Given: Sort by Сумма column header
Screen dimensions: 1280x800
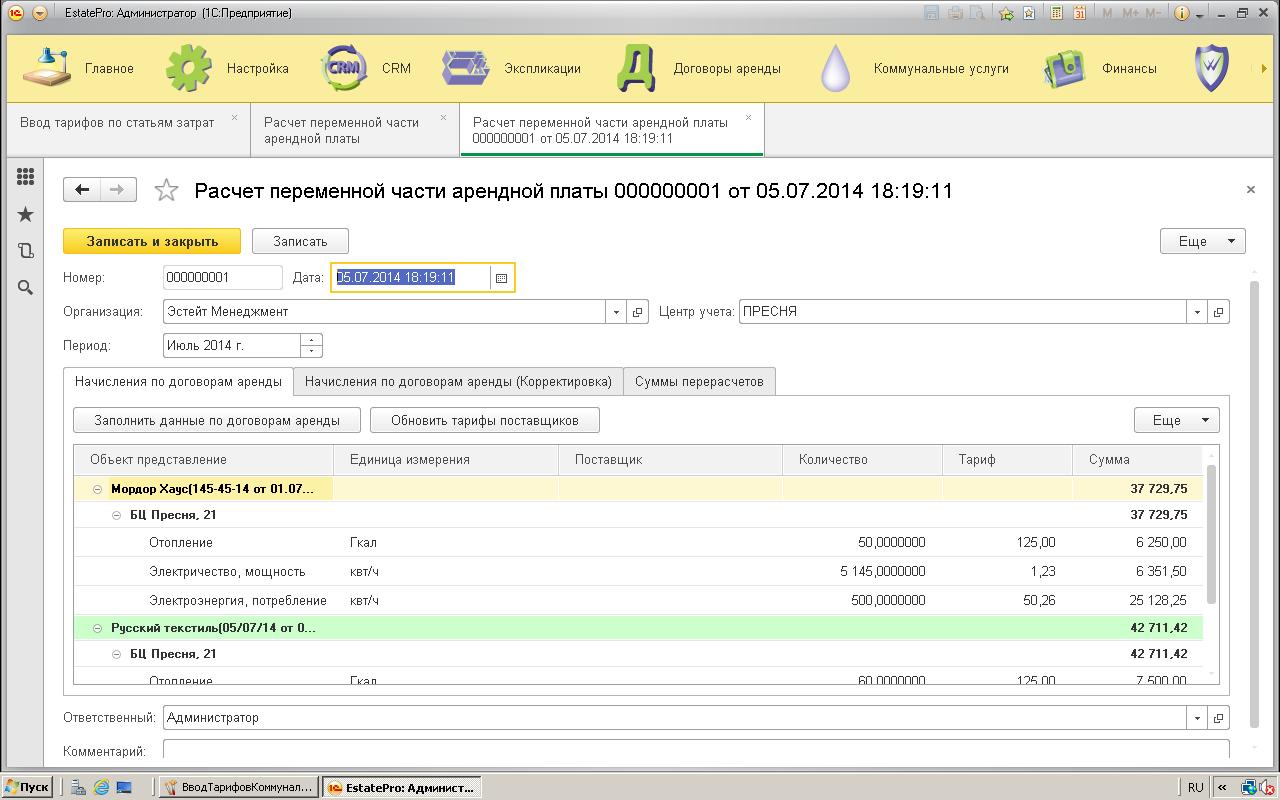Looking at the screenshot, I should click(1137, 460).
